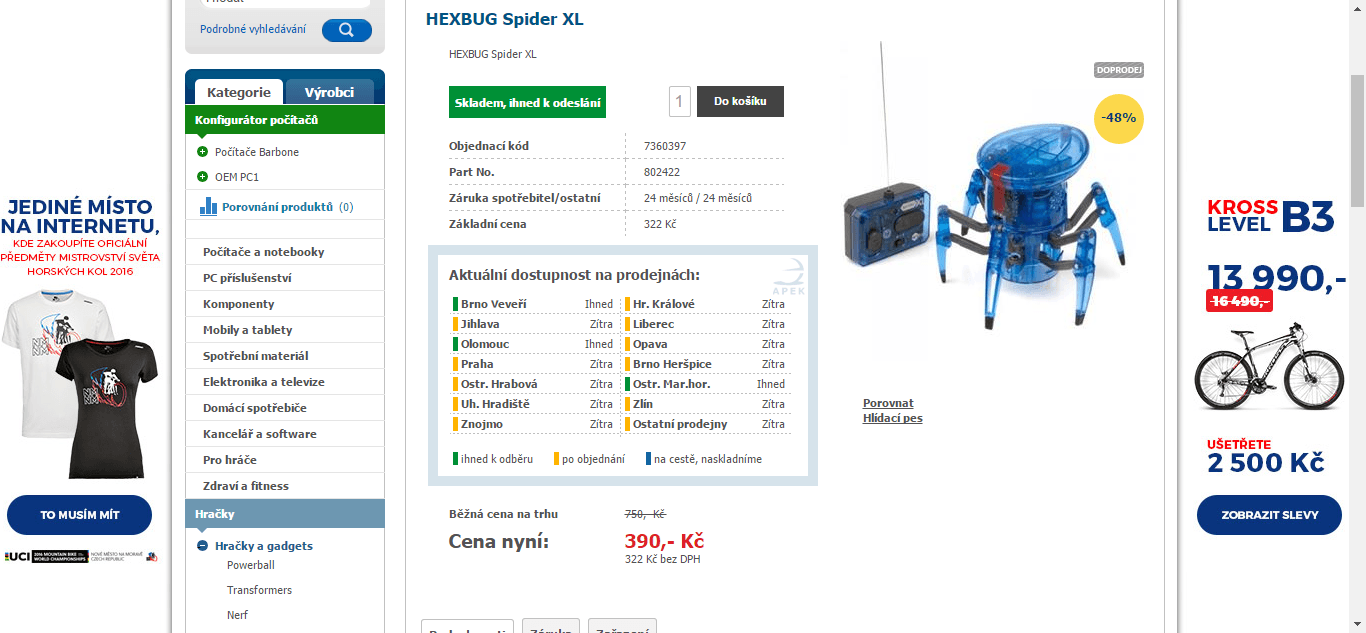Open Domácí spotřebiče category

click(x=285, y=408)
